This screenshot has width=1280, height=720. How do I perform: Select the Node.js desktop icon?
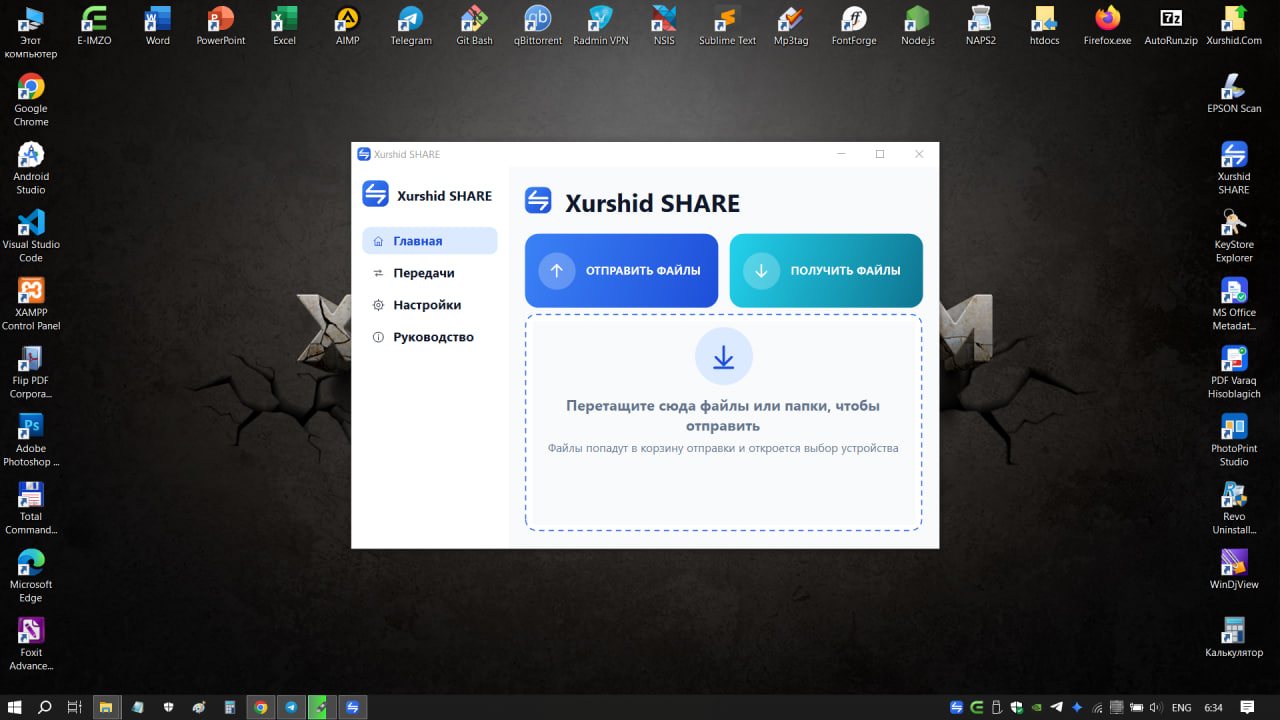917,26
